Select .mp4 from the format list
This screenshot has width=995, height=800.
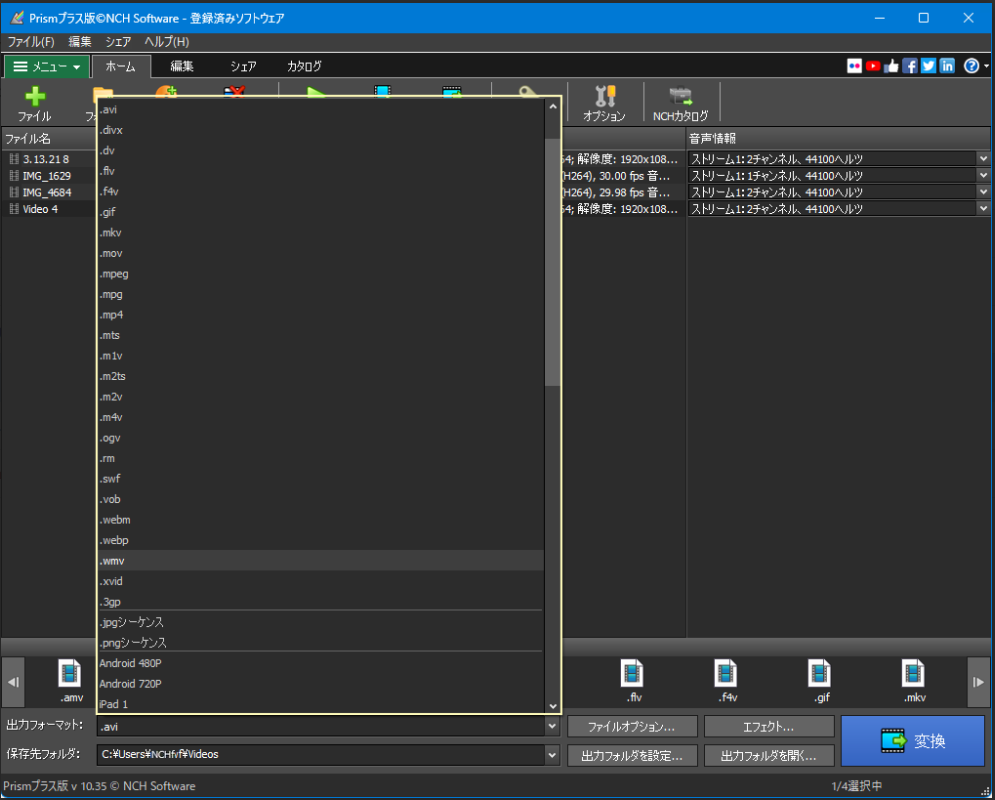320,315
